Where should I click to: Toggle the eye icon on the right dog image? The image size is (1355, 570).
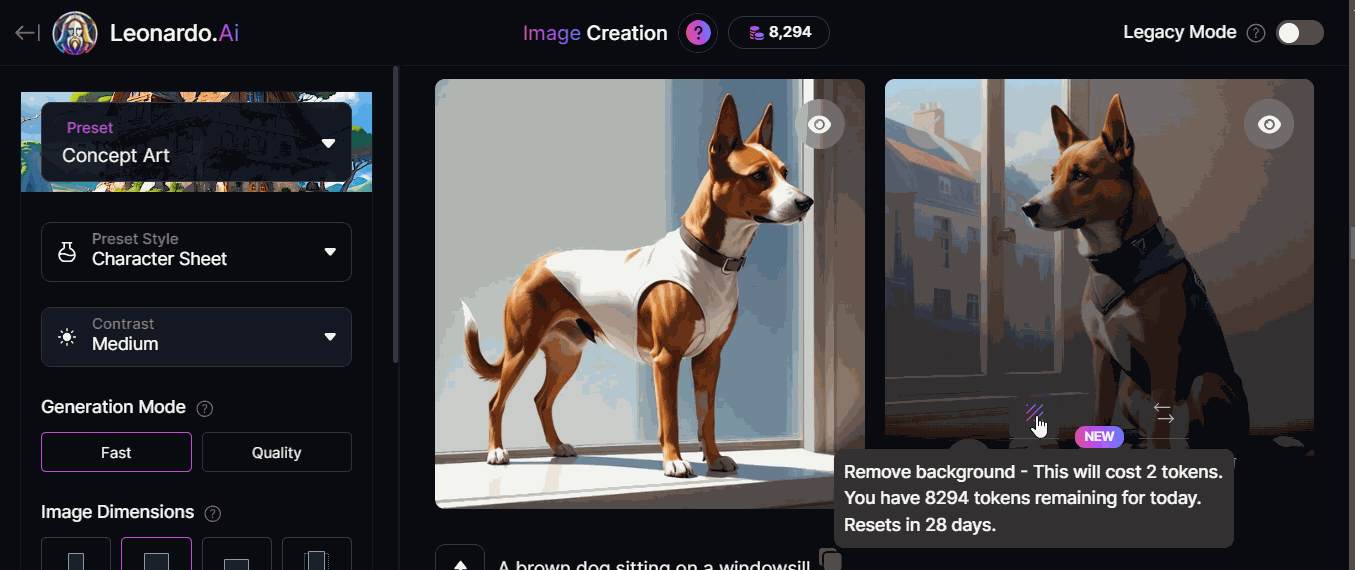coord(1269,124)
